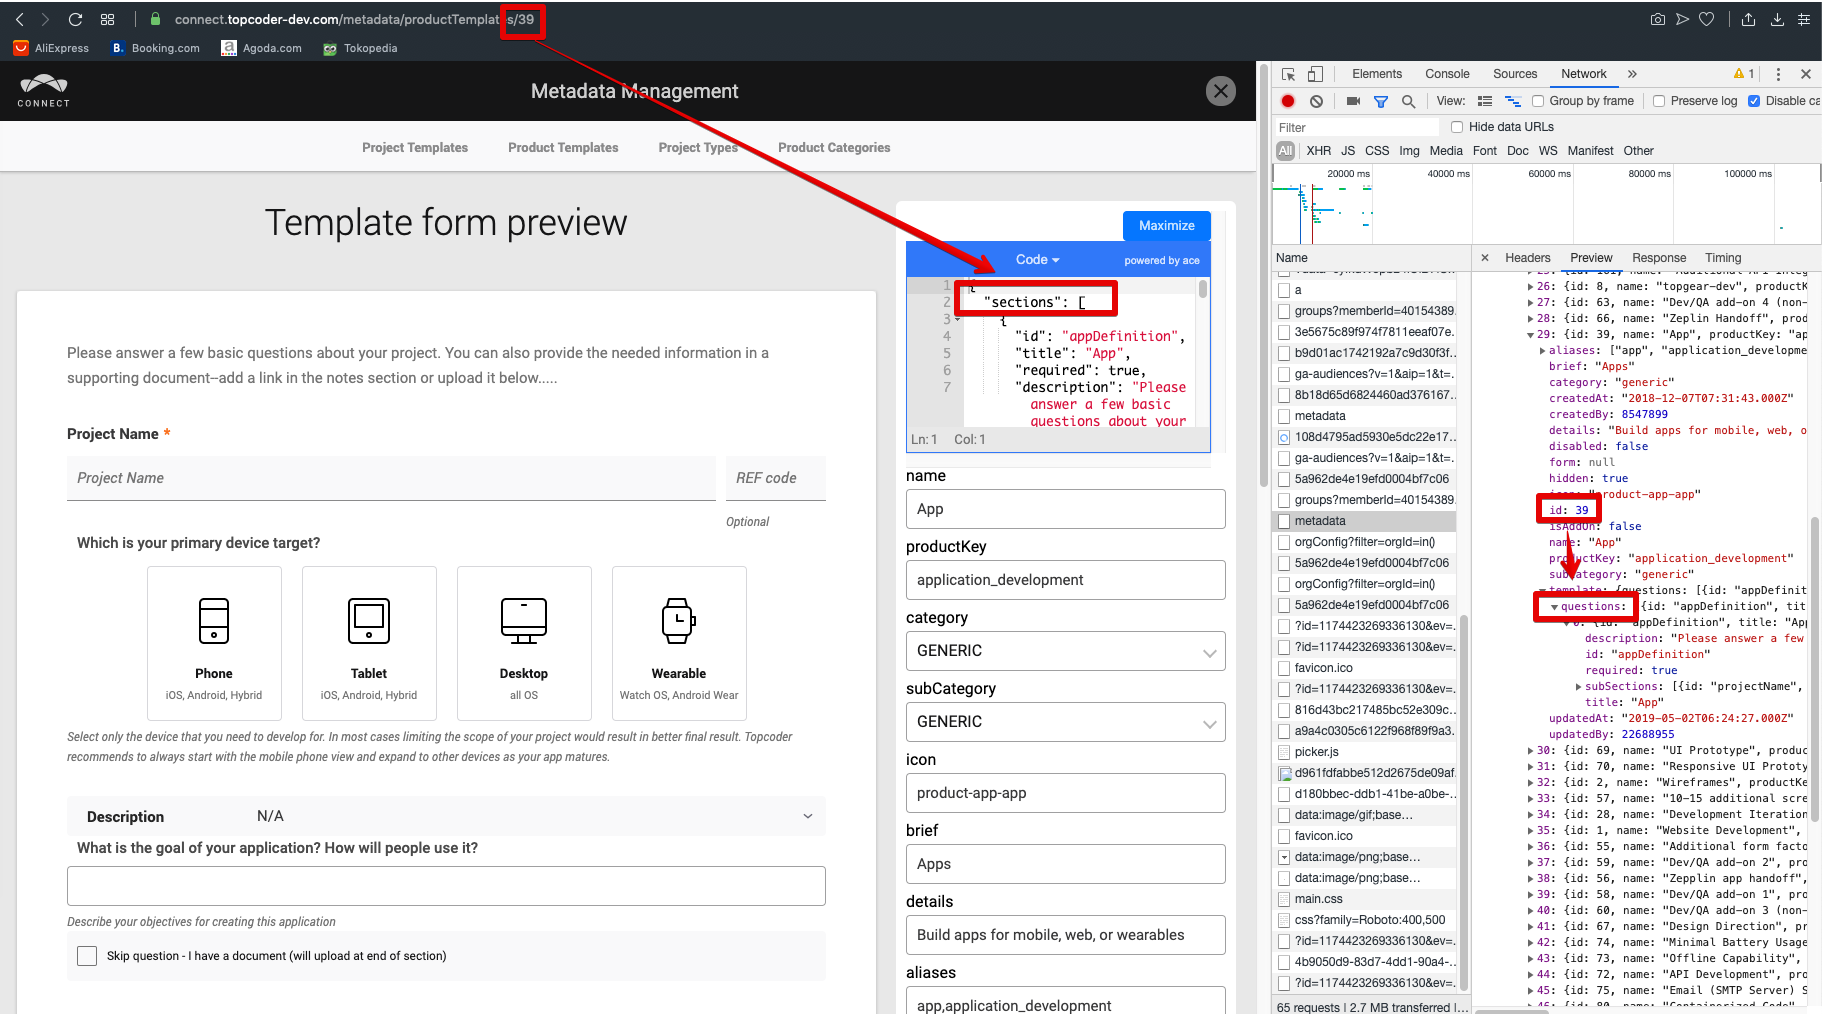Viewport: 1822px width, 1014px height.
Task: Toggle the waterfall overview view icon
Action: click(1513, 101)
